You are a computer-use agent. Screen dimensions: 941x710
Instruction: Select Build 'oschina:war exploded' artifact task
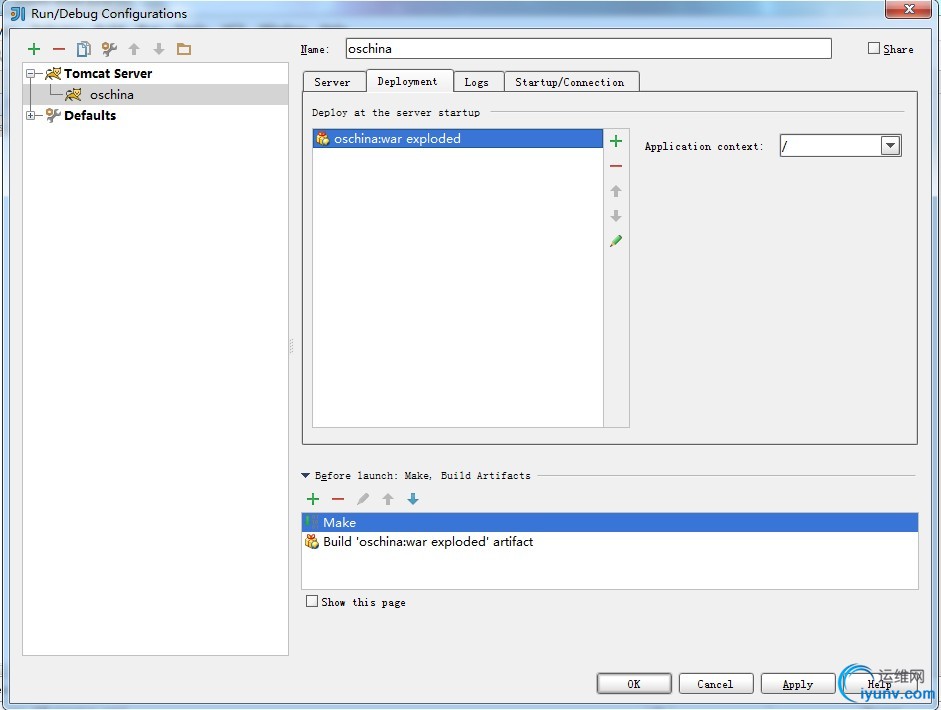(x=610, y=542)
